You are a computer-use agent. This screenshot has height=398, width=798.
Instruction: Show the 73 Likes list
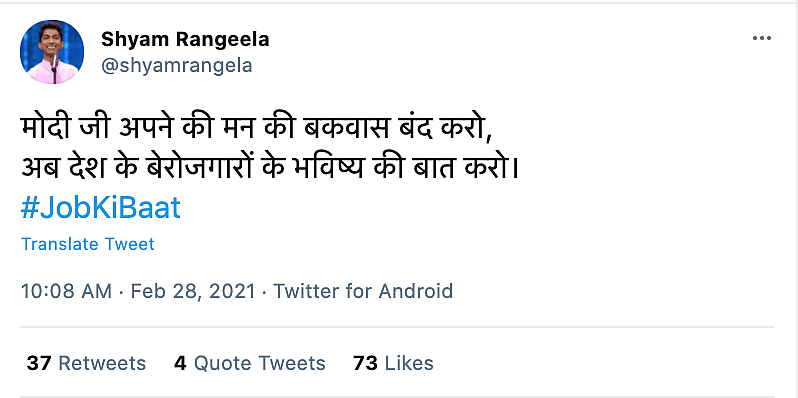coord(393,363)
